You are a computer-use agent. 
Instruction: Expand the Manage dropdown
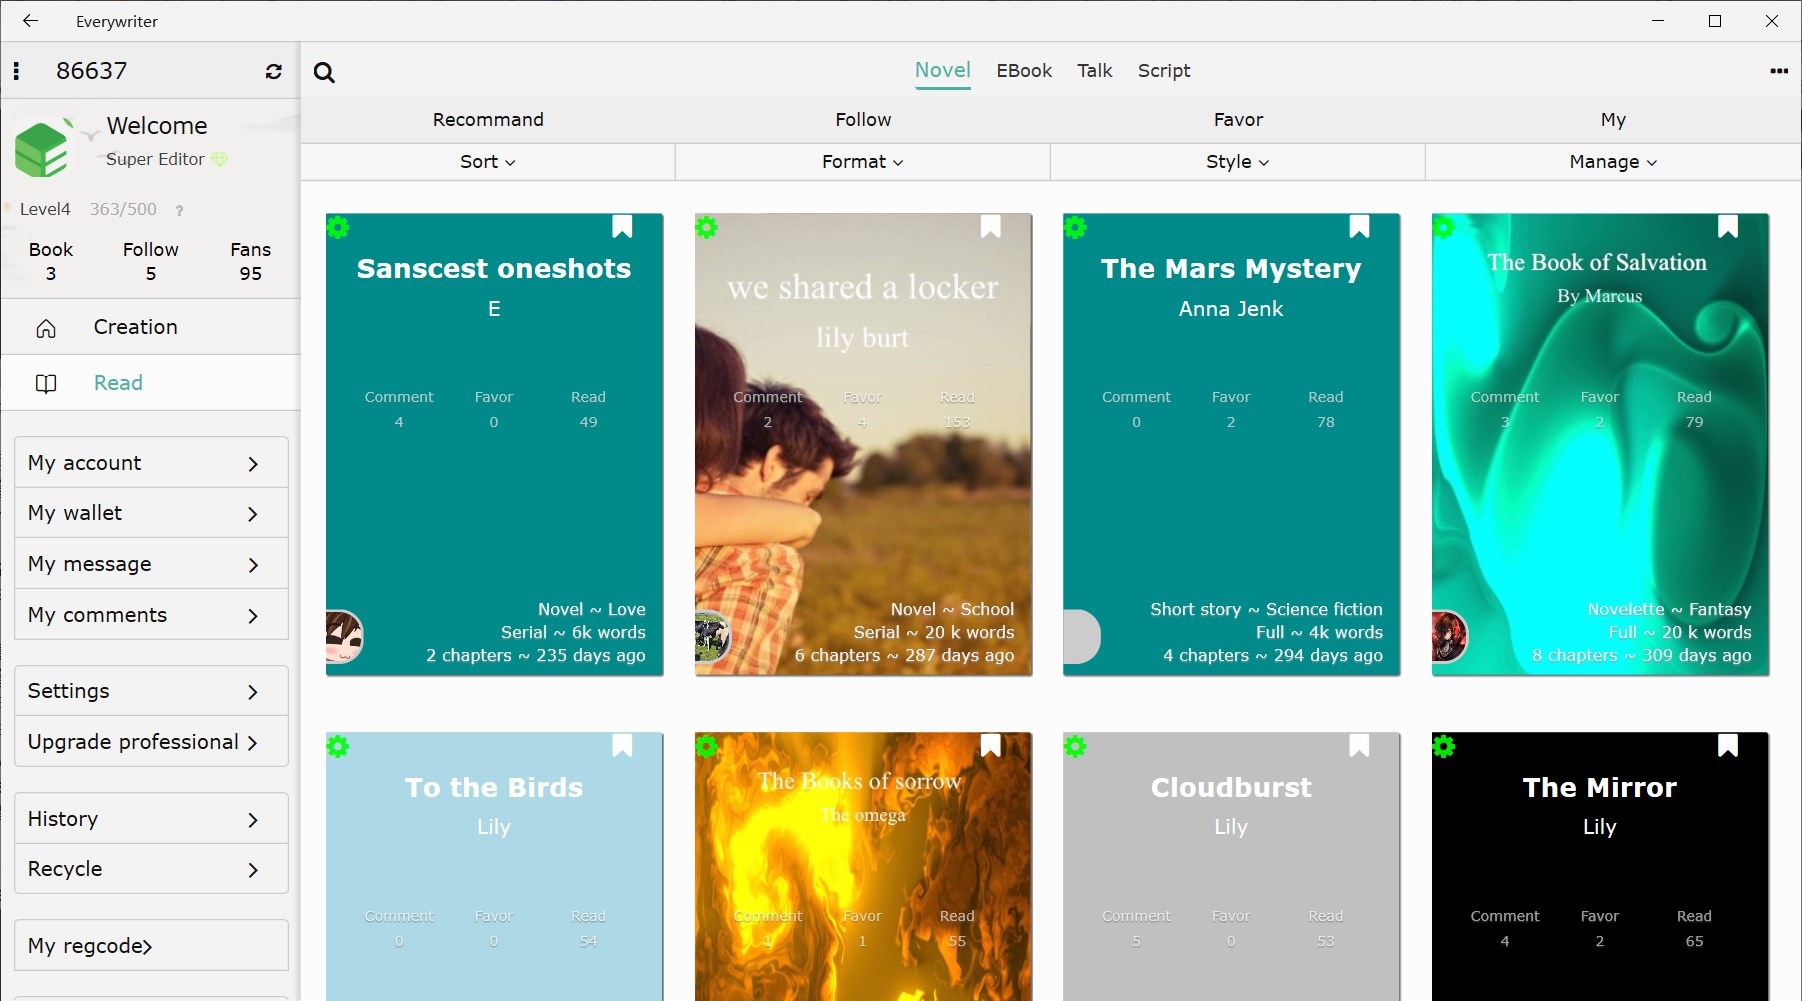(1613, 162)
